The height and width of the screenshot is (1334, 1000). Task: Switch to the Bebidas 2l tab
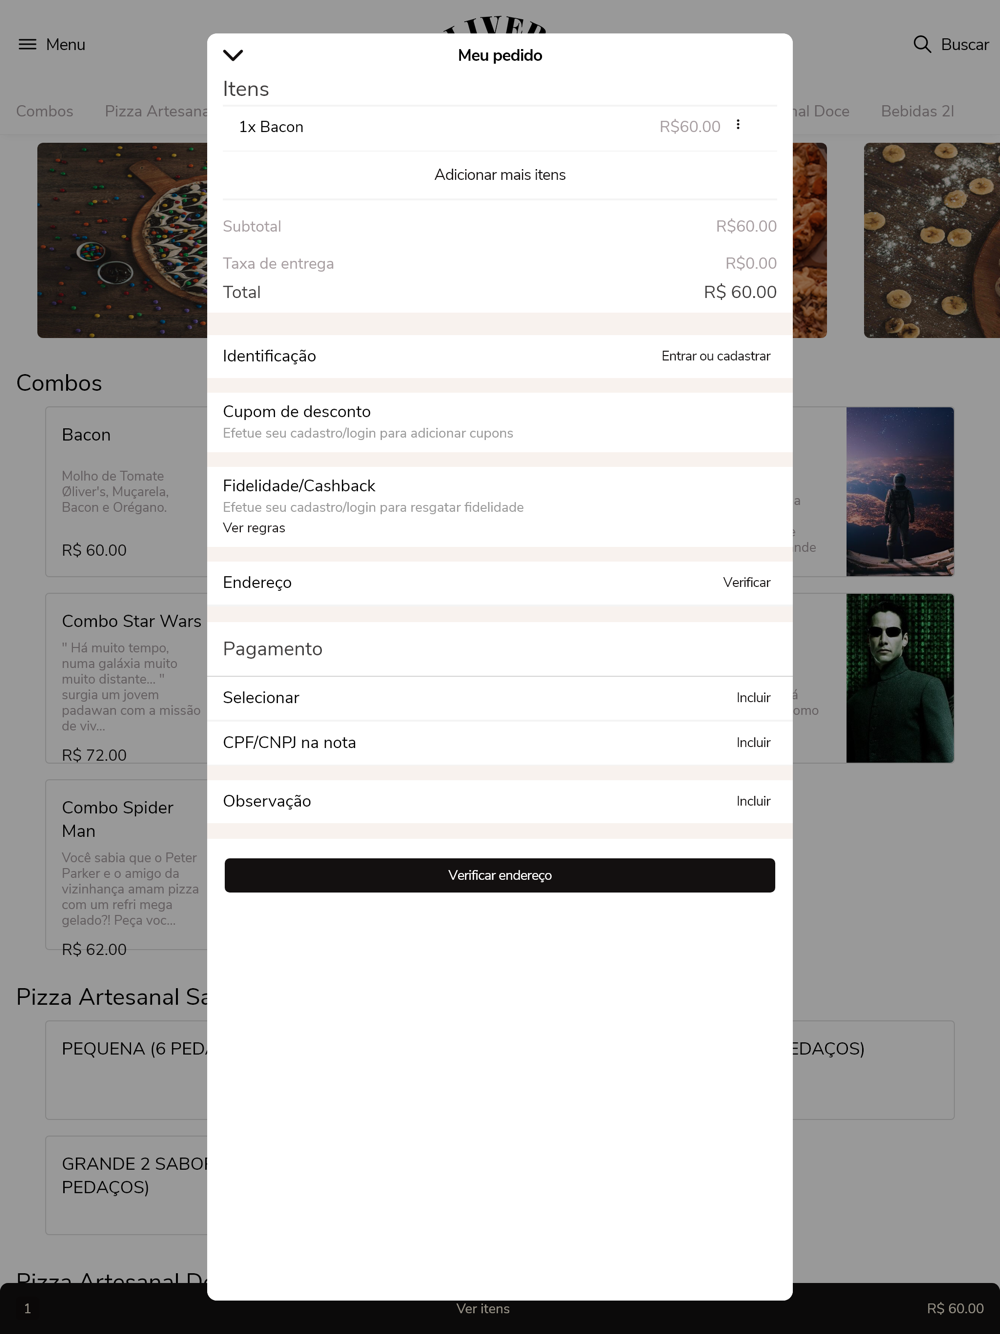pyautogui.click(x=917, y=111)
